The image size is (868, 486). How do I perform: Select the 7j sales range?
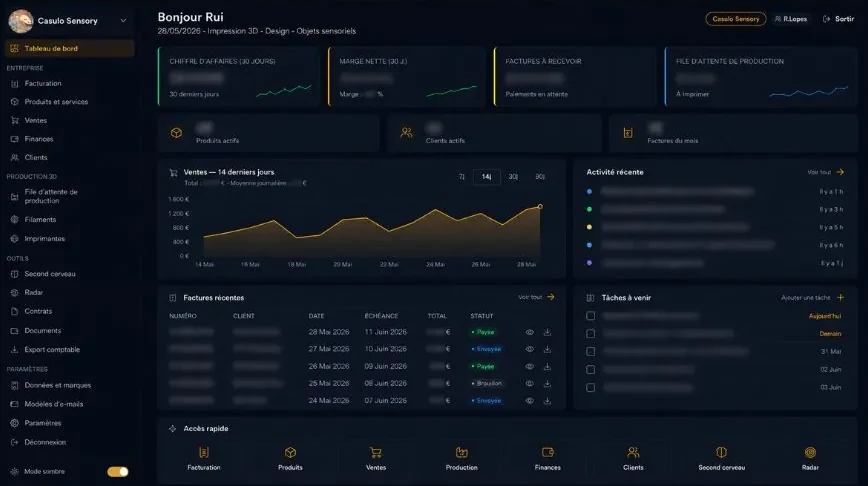pos(461,177)
